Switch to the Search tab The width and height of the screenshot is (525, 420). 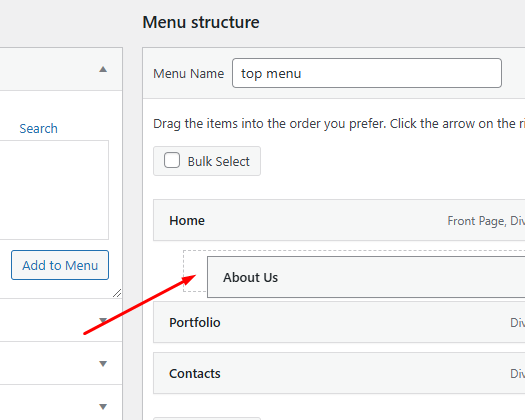coord(39,129)
